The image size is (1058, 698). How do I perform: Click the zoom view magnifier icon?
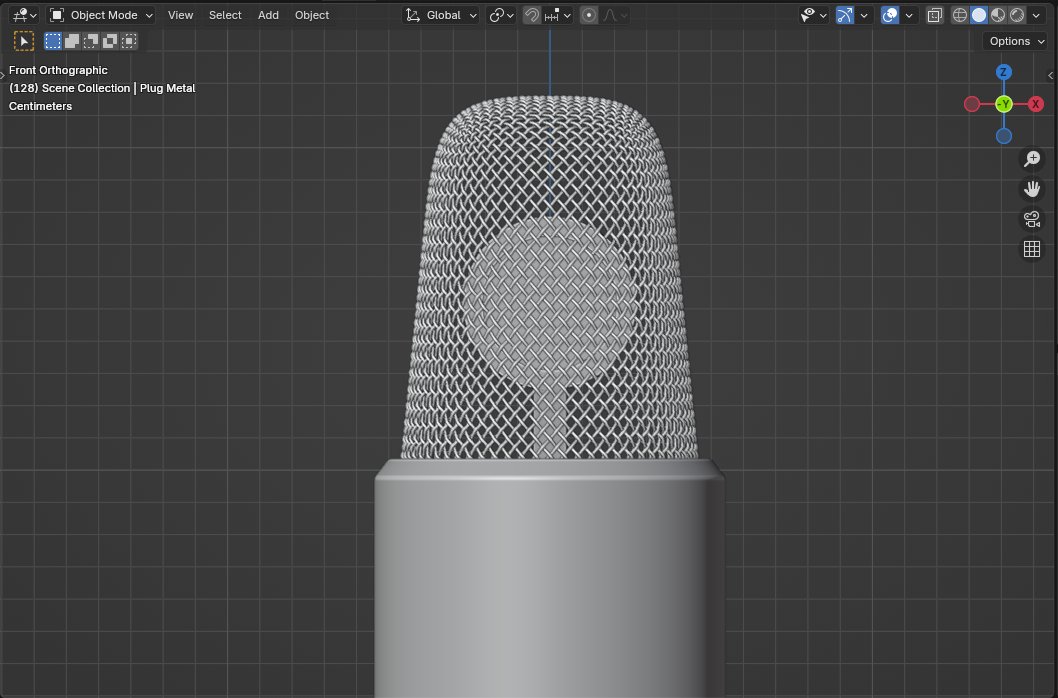coord(1032,159)
